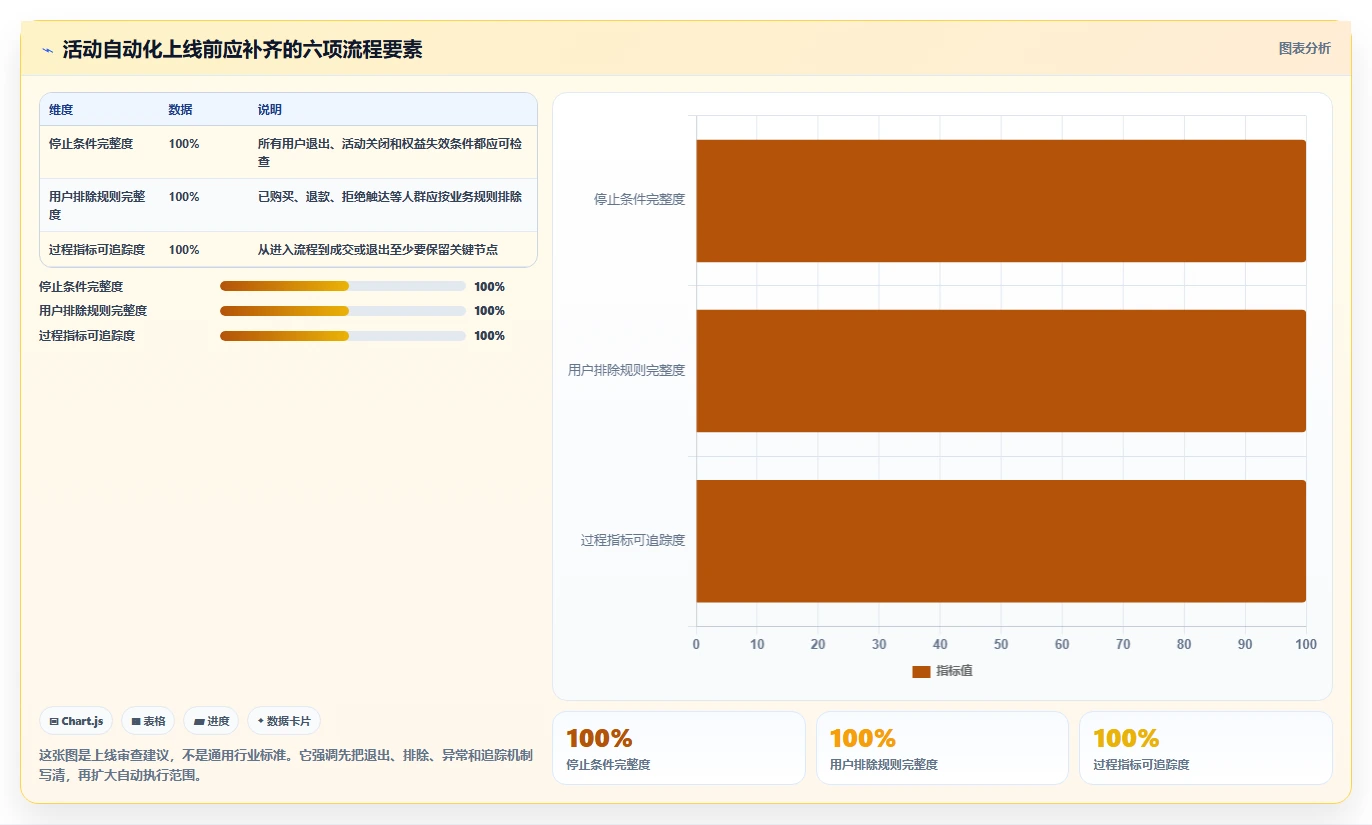Click the 过程指标可追踪度 chart bar
This screenshot has width=1372, height=825.
pos(1001,541)
